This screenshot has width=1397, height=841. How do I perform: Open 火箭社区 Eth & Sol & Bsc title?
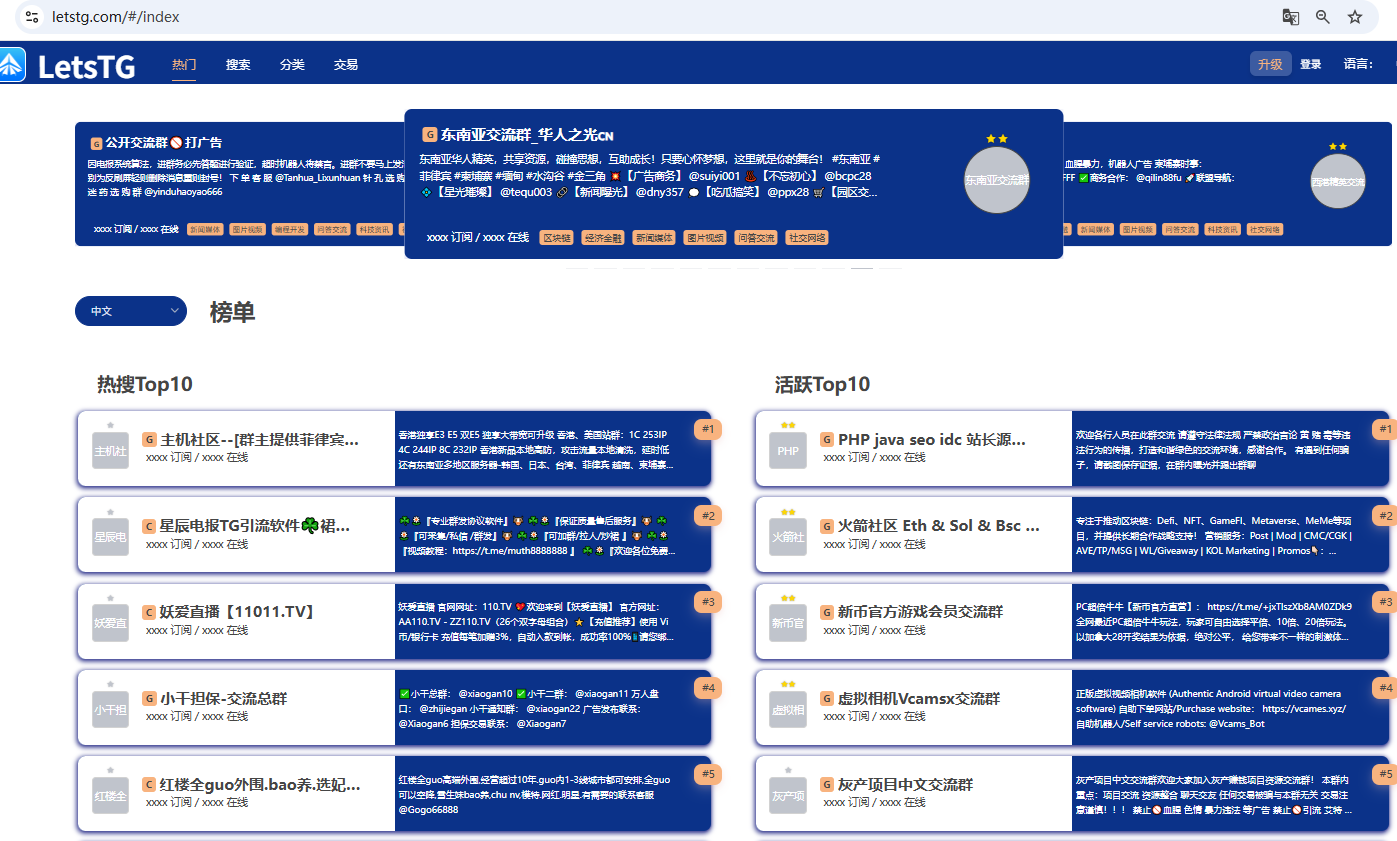tap(939, 526)
